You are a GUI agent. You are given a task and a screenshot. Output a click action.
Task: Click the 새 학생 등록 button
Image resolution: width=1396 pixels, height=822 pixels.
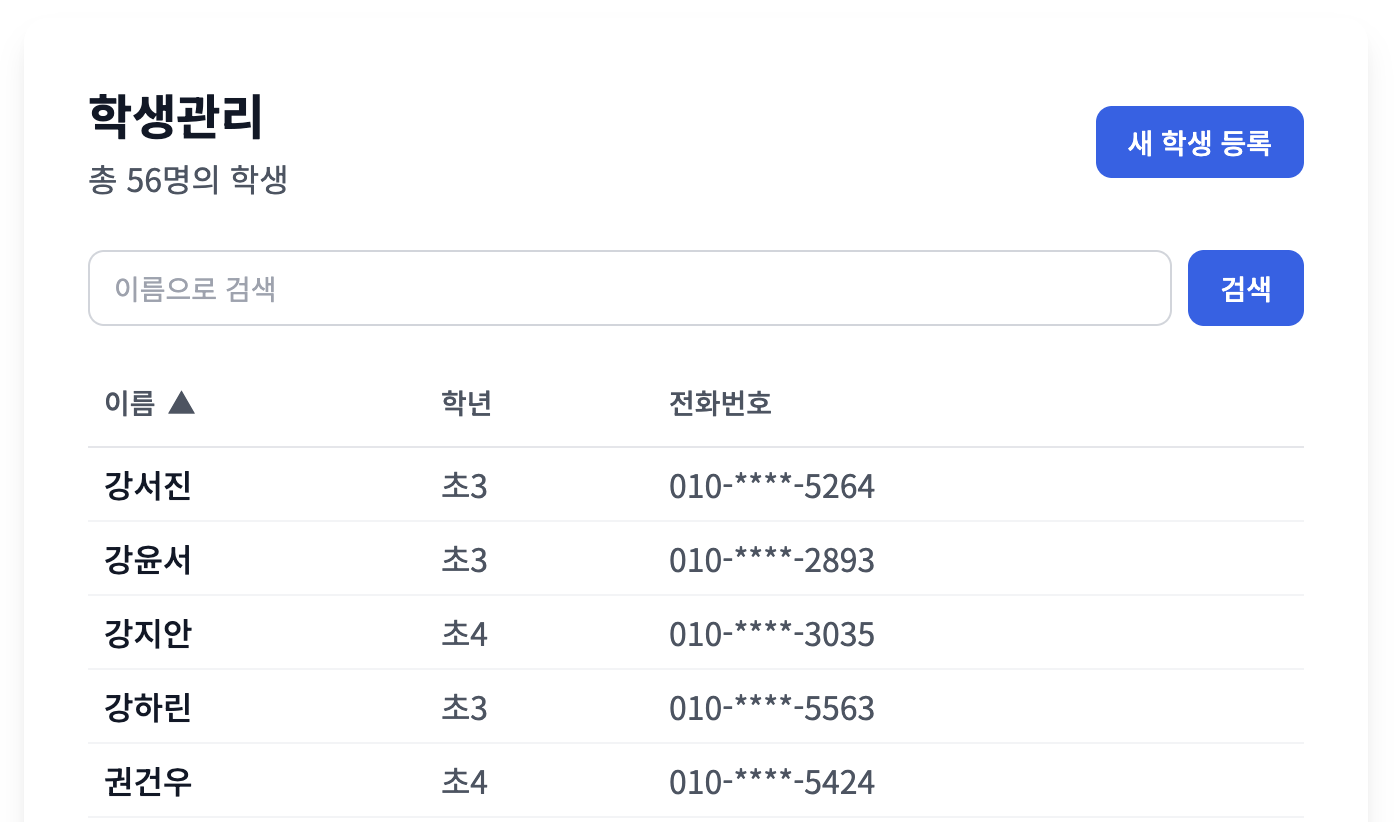coord(1199,142)
